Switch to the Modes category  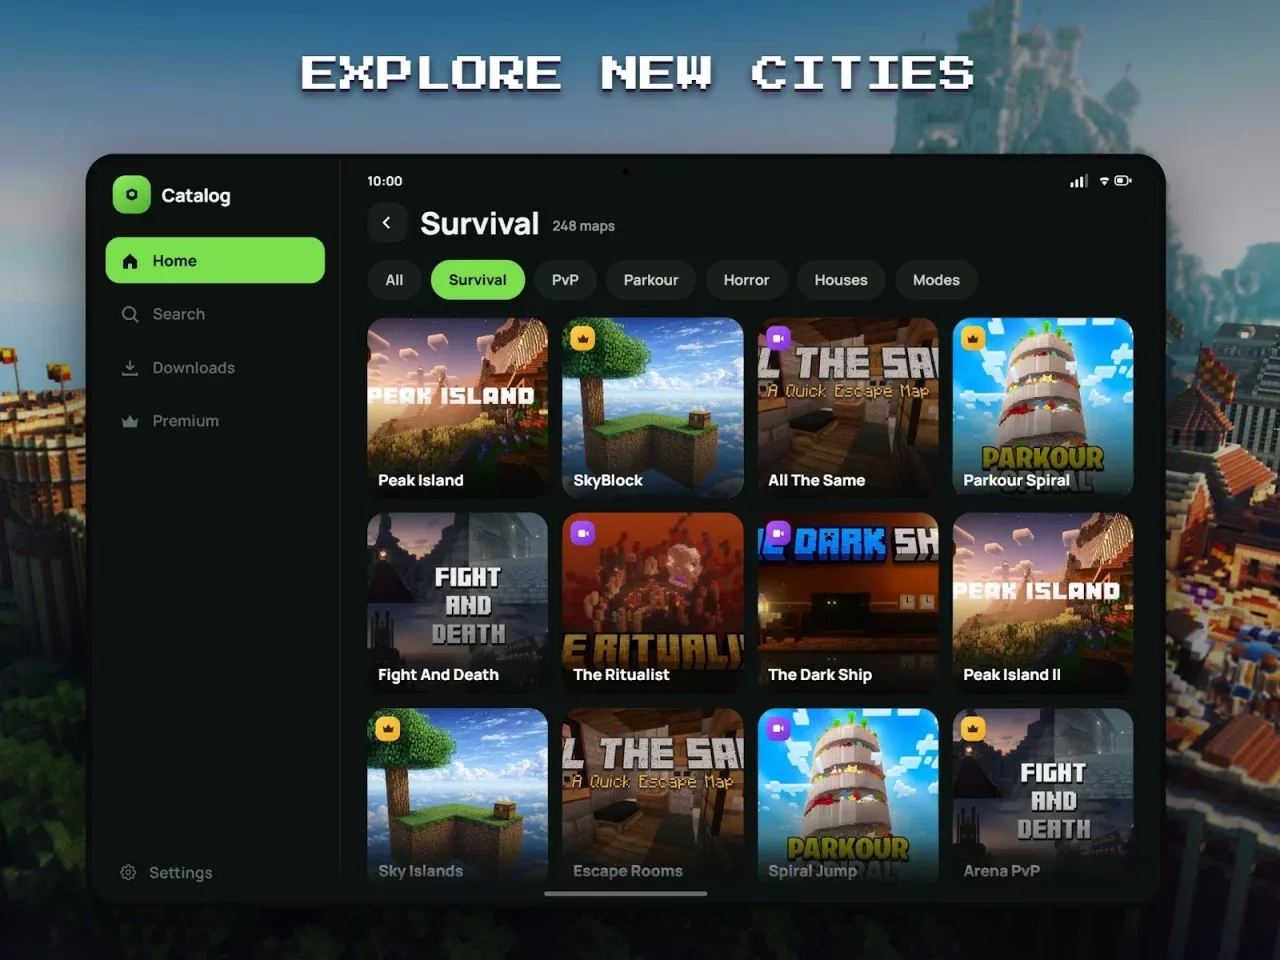936,280
